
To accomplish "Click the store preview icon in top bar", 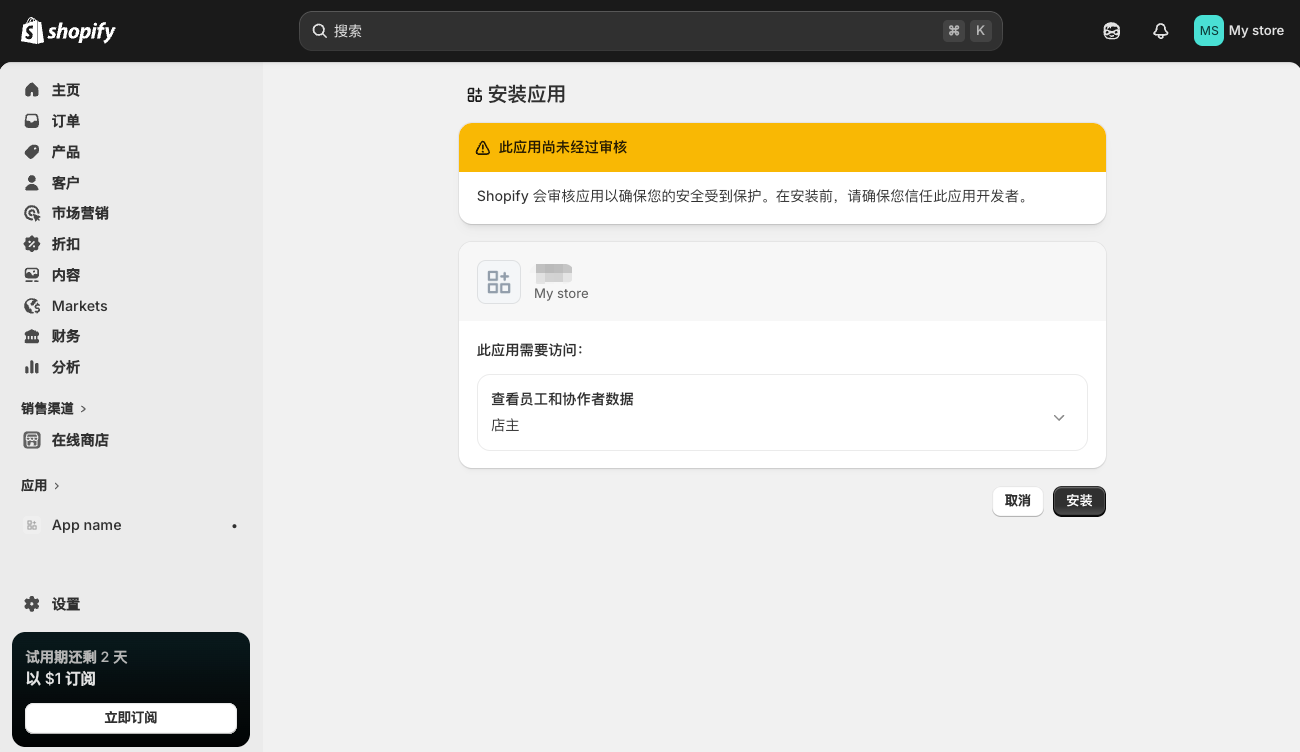I will 1111,30.
